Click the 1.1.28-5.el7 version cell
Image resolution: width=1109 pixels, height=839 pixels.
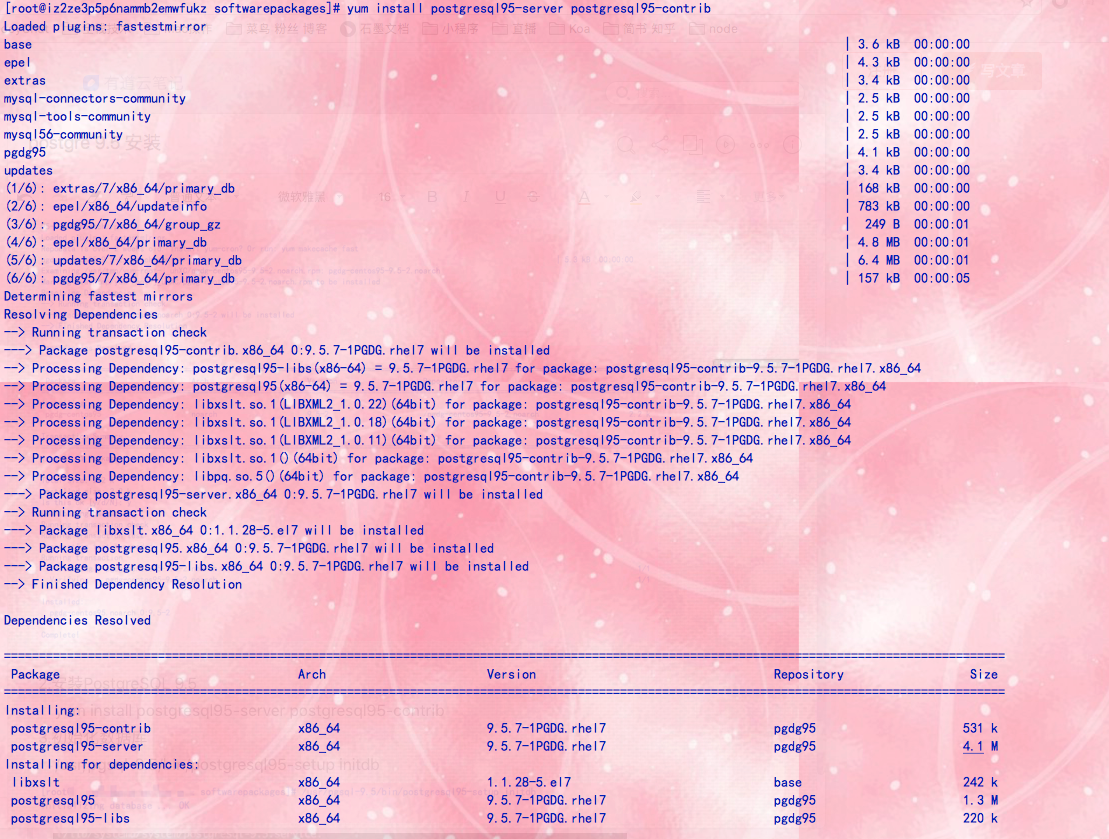[528, 782]
